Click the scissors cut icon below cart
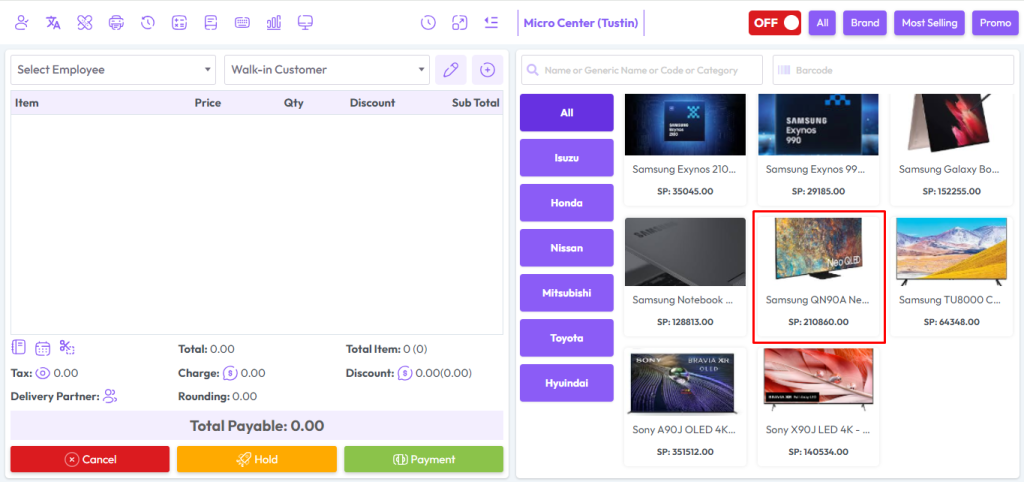Image resolution: width=1024 pixels, height=482 pixels. point(67,347)
